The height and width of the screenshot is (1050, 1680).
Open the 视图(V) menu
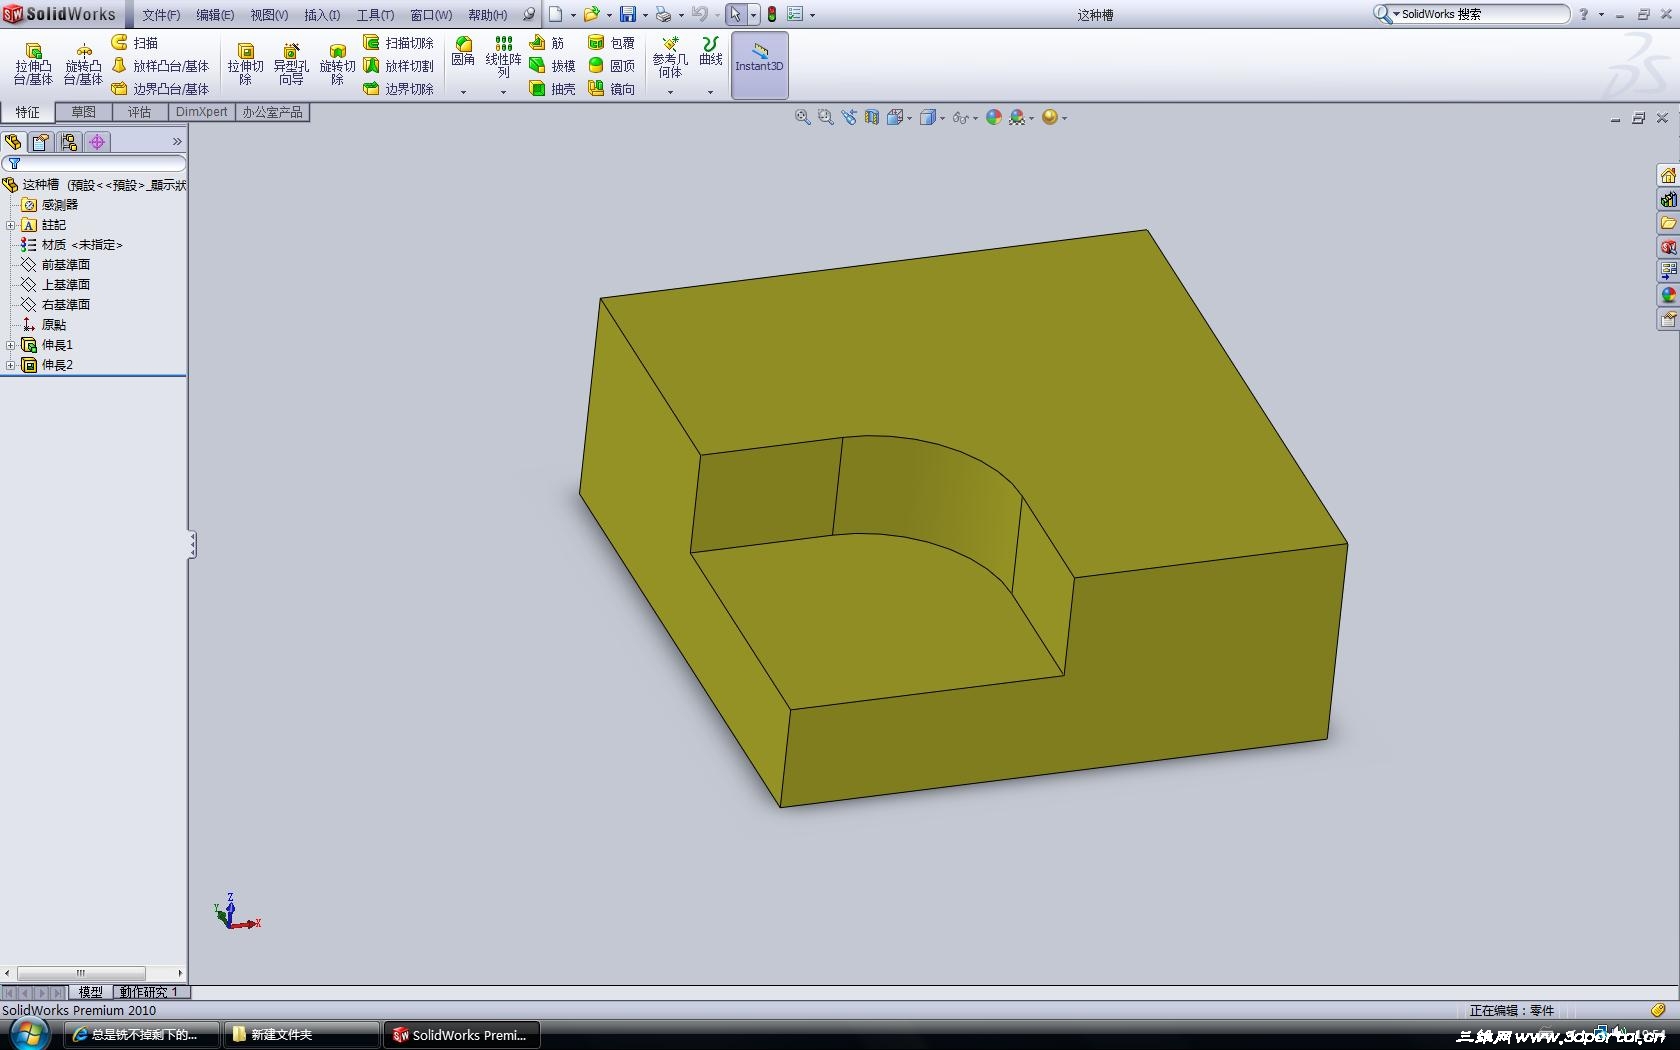[269, 15]
